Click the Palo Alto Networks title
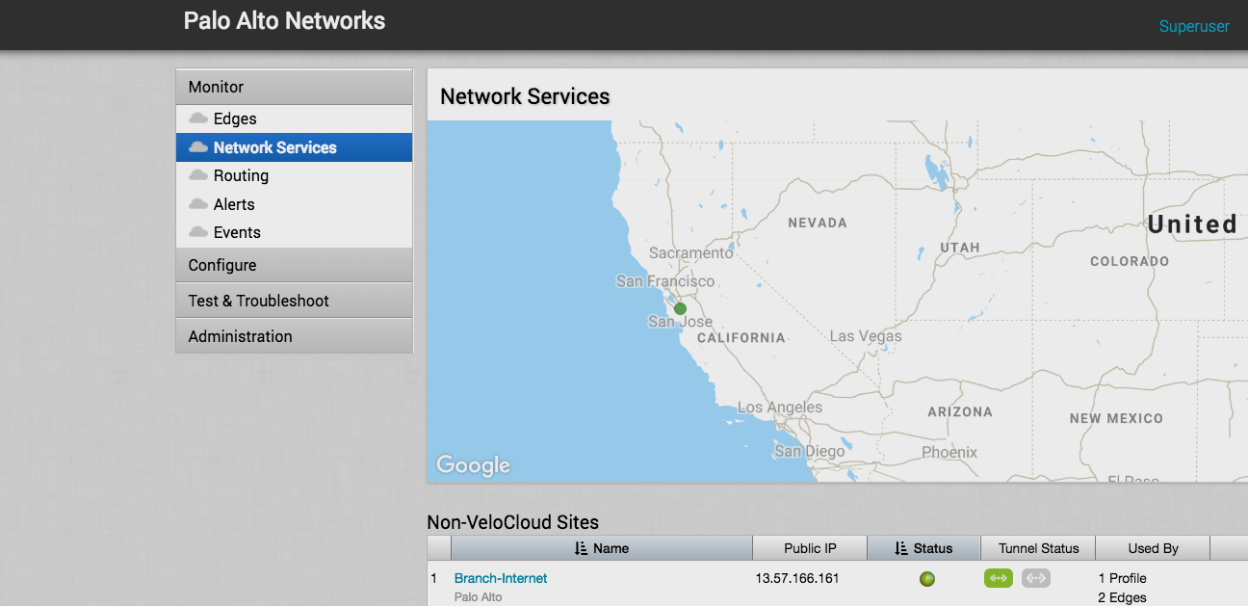The width and height of the screenshot is (1248, 606). pyautogui.click(x=284, y=21)
